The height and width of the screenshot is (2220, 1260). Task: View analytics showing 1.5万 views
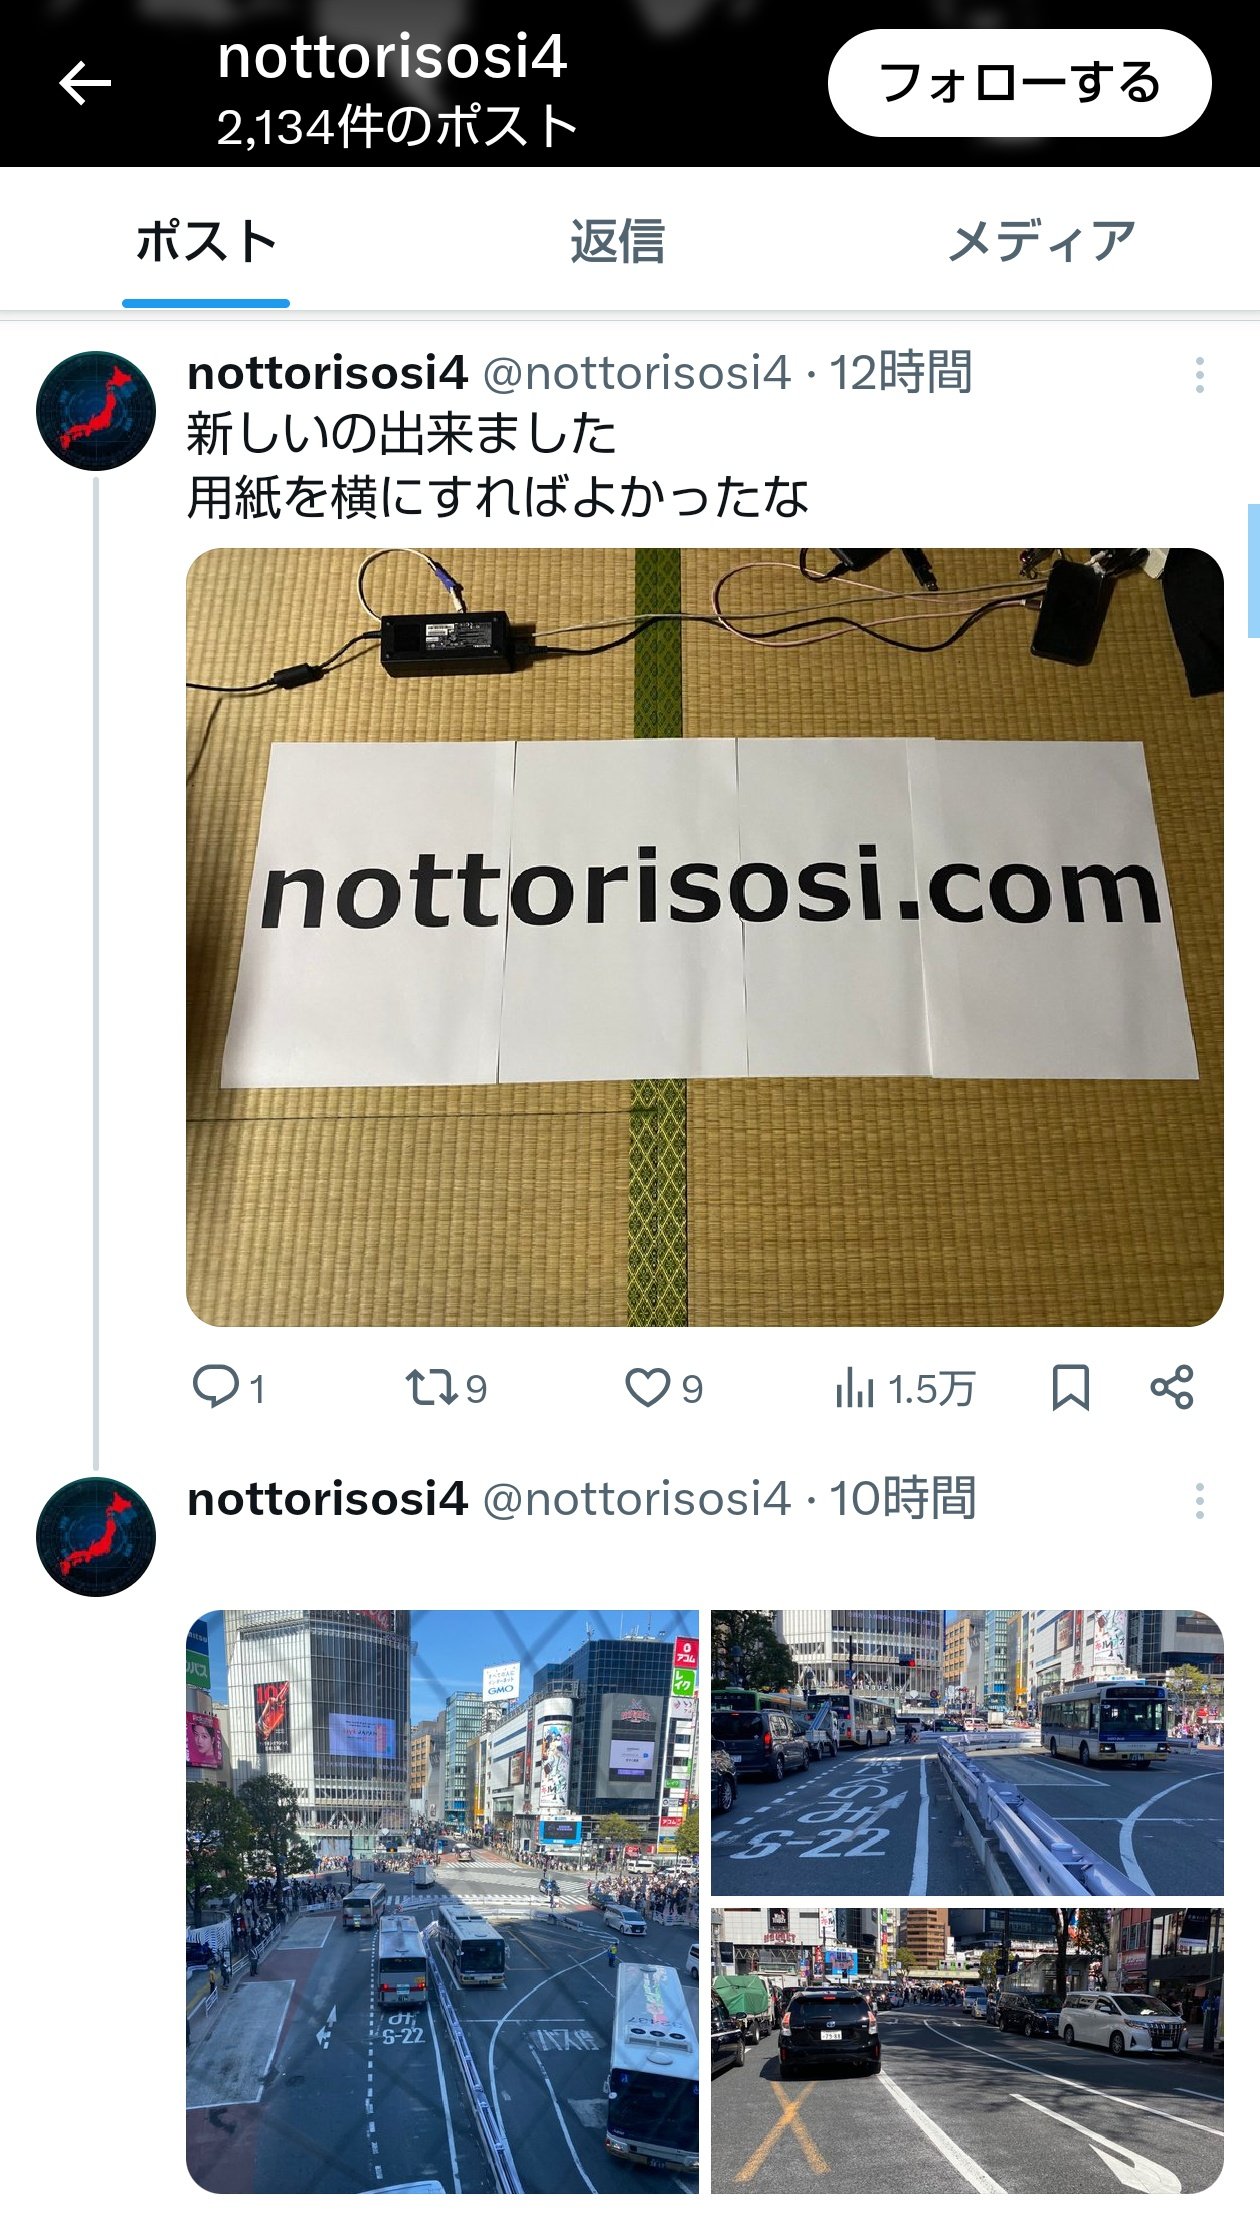pos(904,1389)
